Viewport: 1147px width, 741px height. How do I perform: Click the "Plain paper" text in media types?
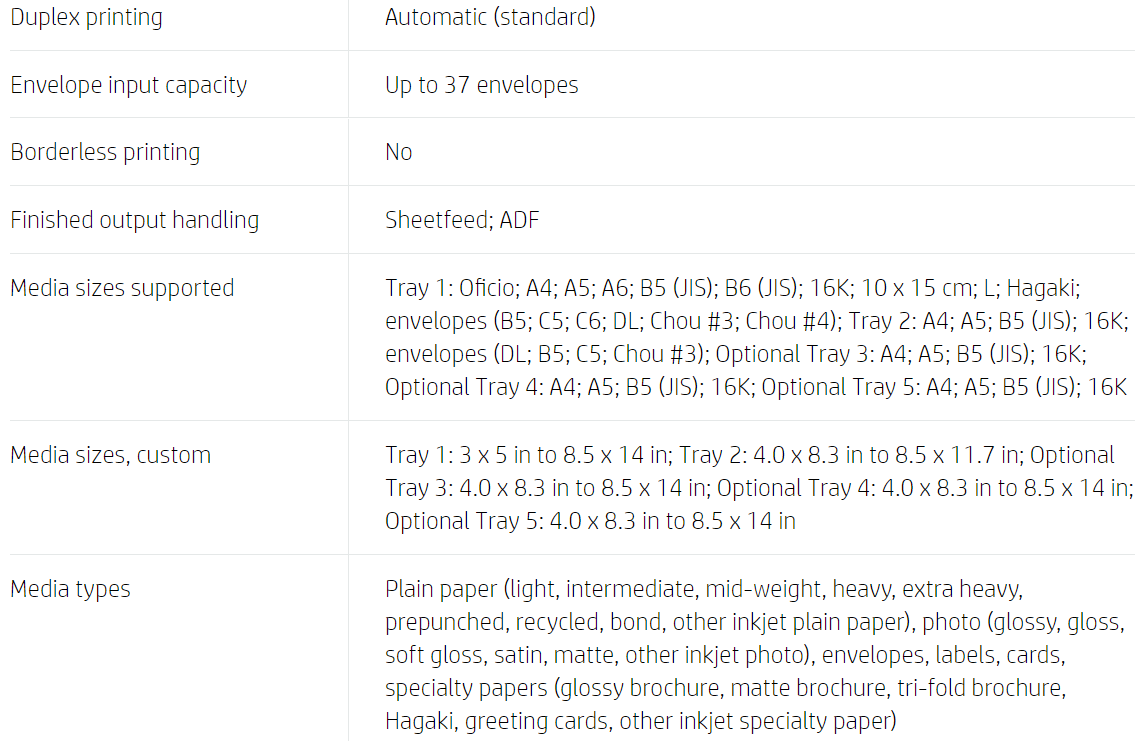tap(441, 589)
